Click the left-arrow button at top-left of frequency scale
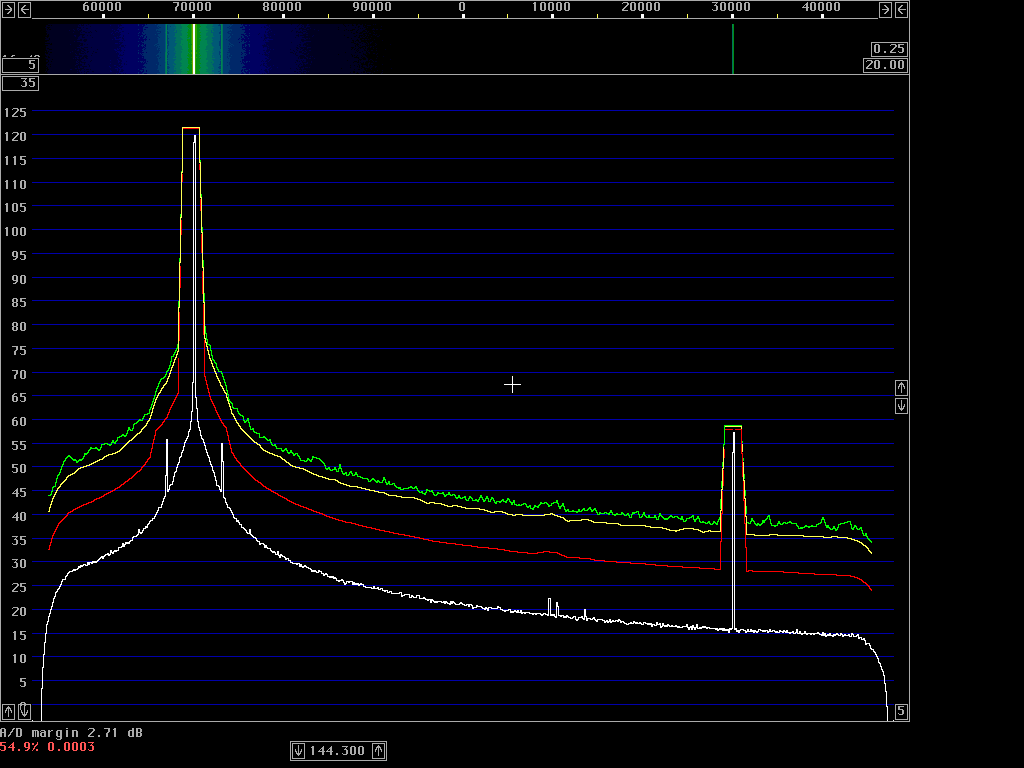The height and width of the screenshot is (768, 1024). [x=24, y=10]
